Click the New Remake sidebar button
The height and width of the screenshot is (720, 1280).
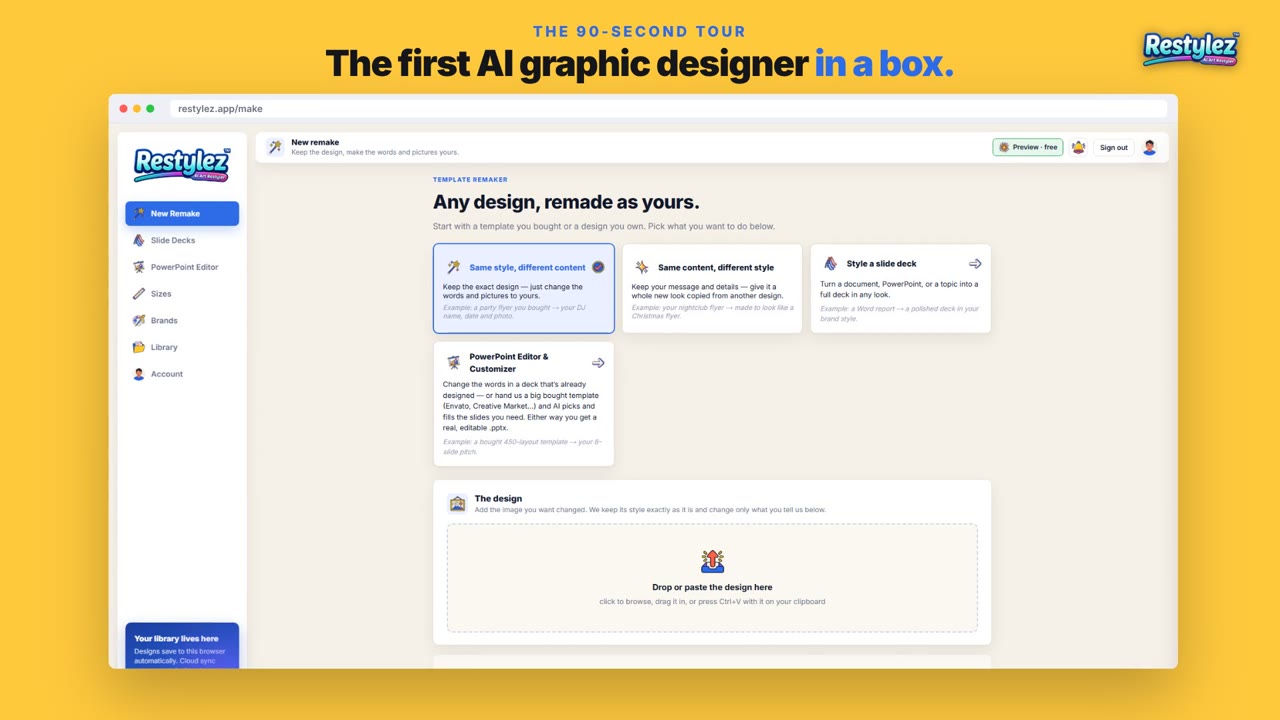click(182, 213)
